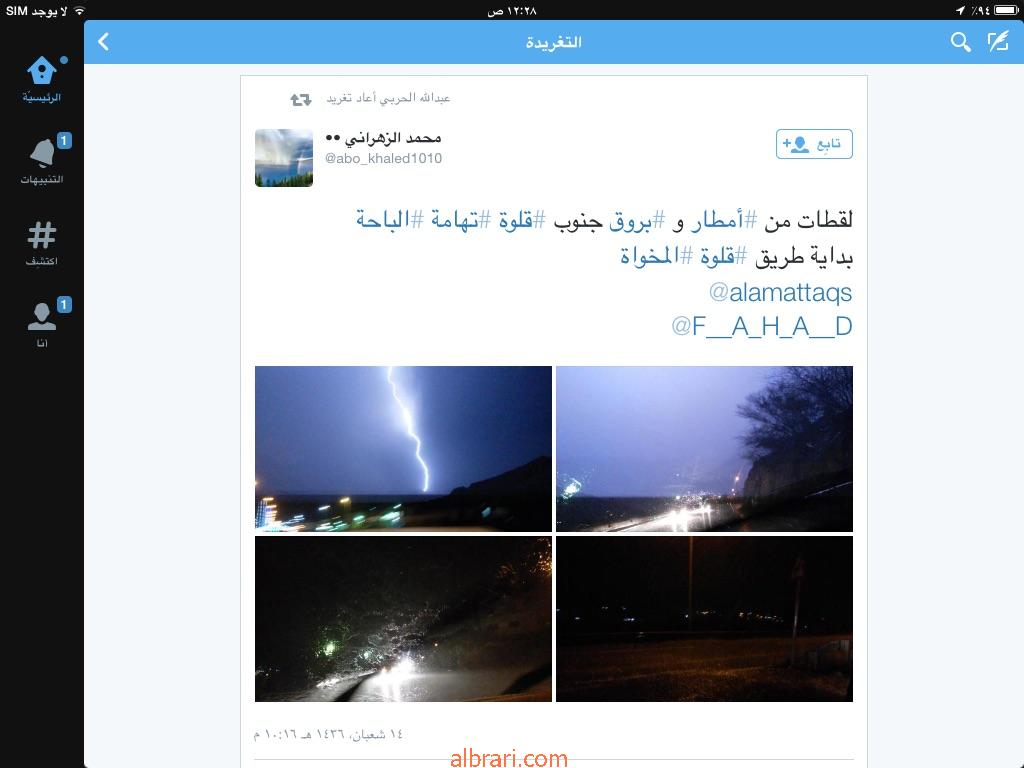1024x768 pixels.
Task: Compose a new tweet with quill icon
Action: (x=998, y=42)
